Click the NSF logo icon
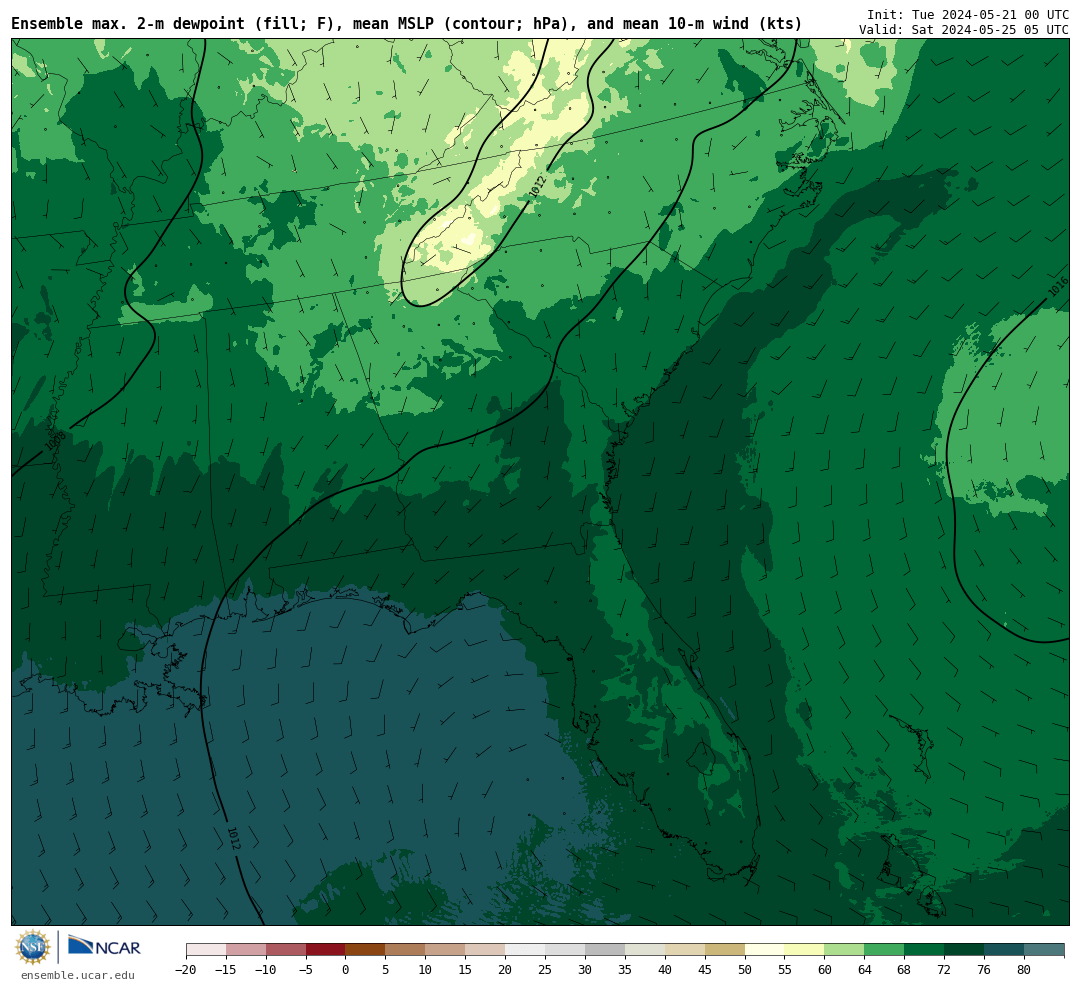The height and width of the screenshot is (988, 1080). click(33, 947)
